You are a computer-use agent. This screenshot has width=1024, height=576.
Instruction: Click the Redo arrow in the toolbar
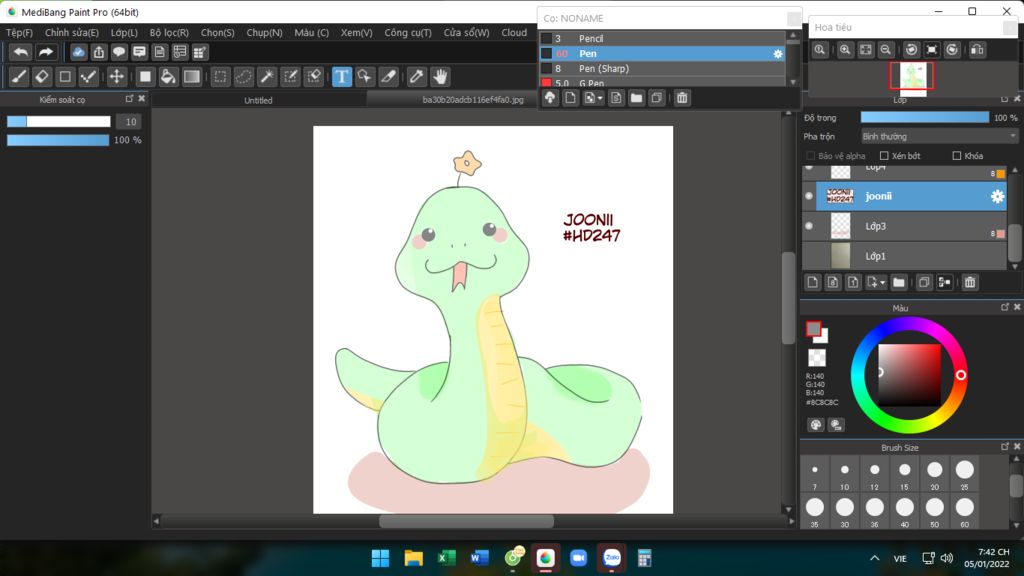[46, 52]
